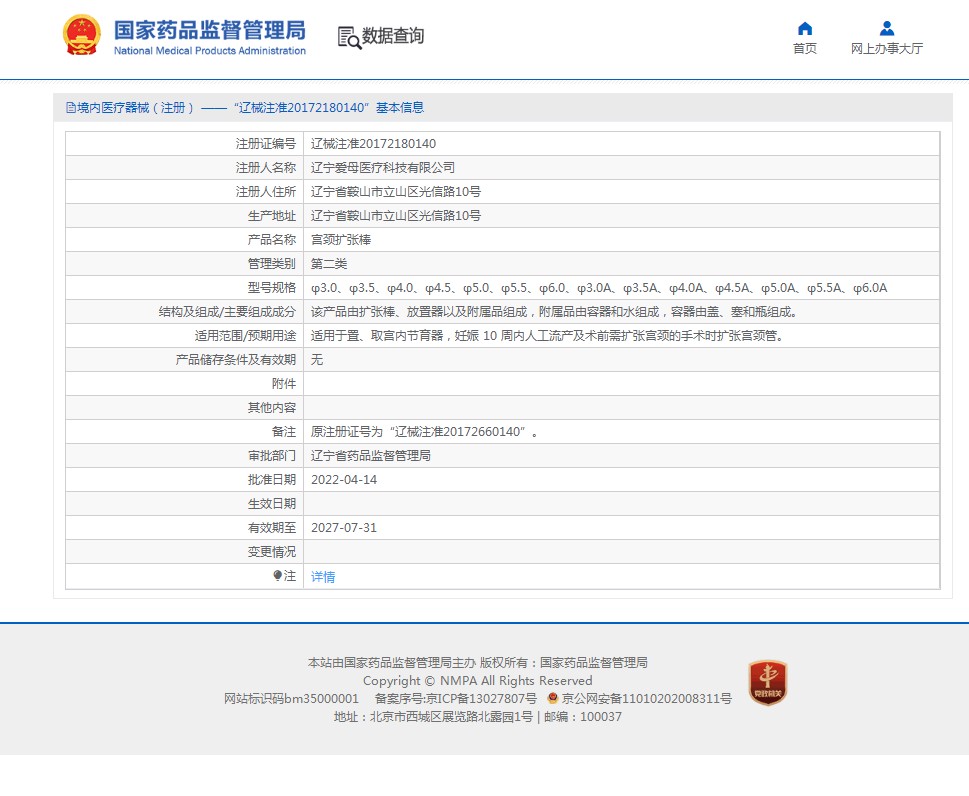Go to 首页 home icon

click(x=805, y=28)
